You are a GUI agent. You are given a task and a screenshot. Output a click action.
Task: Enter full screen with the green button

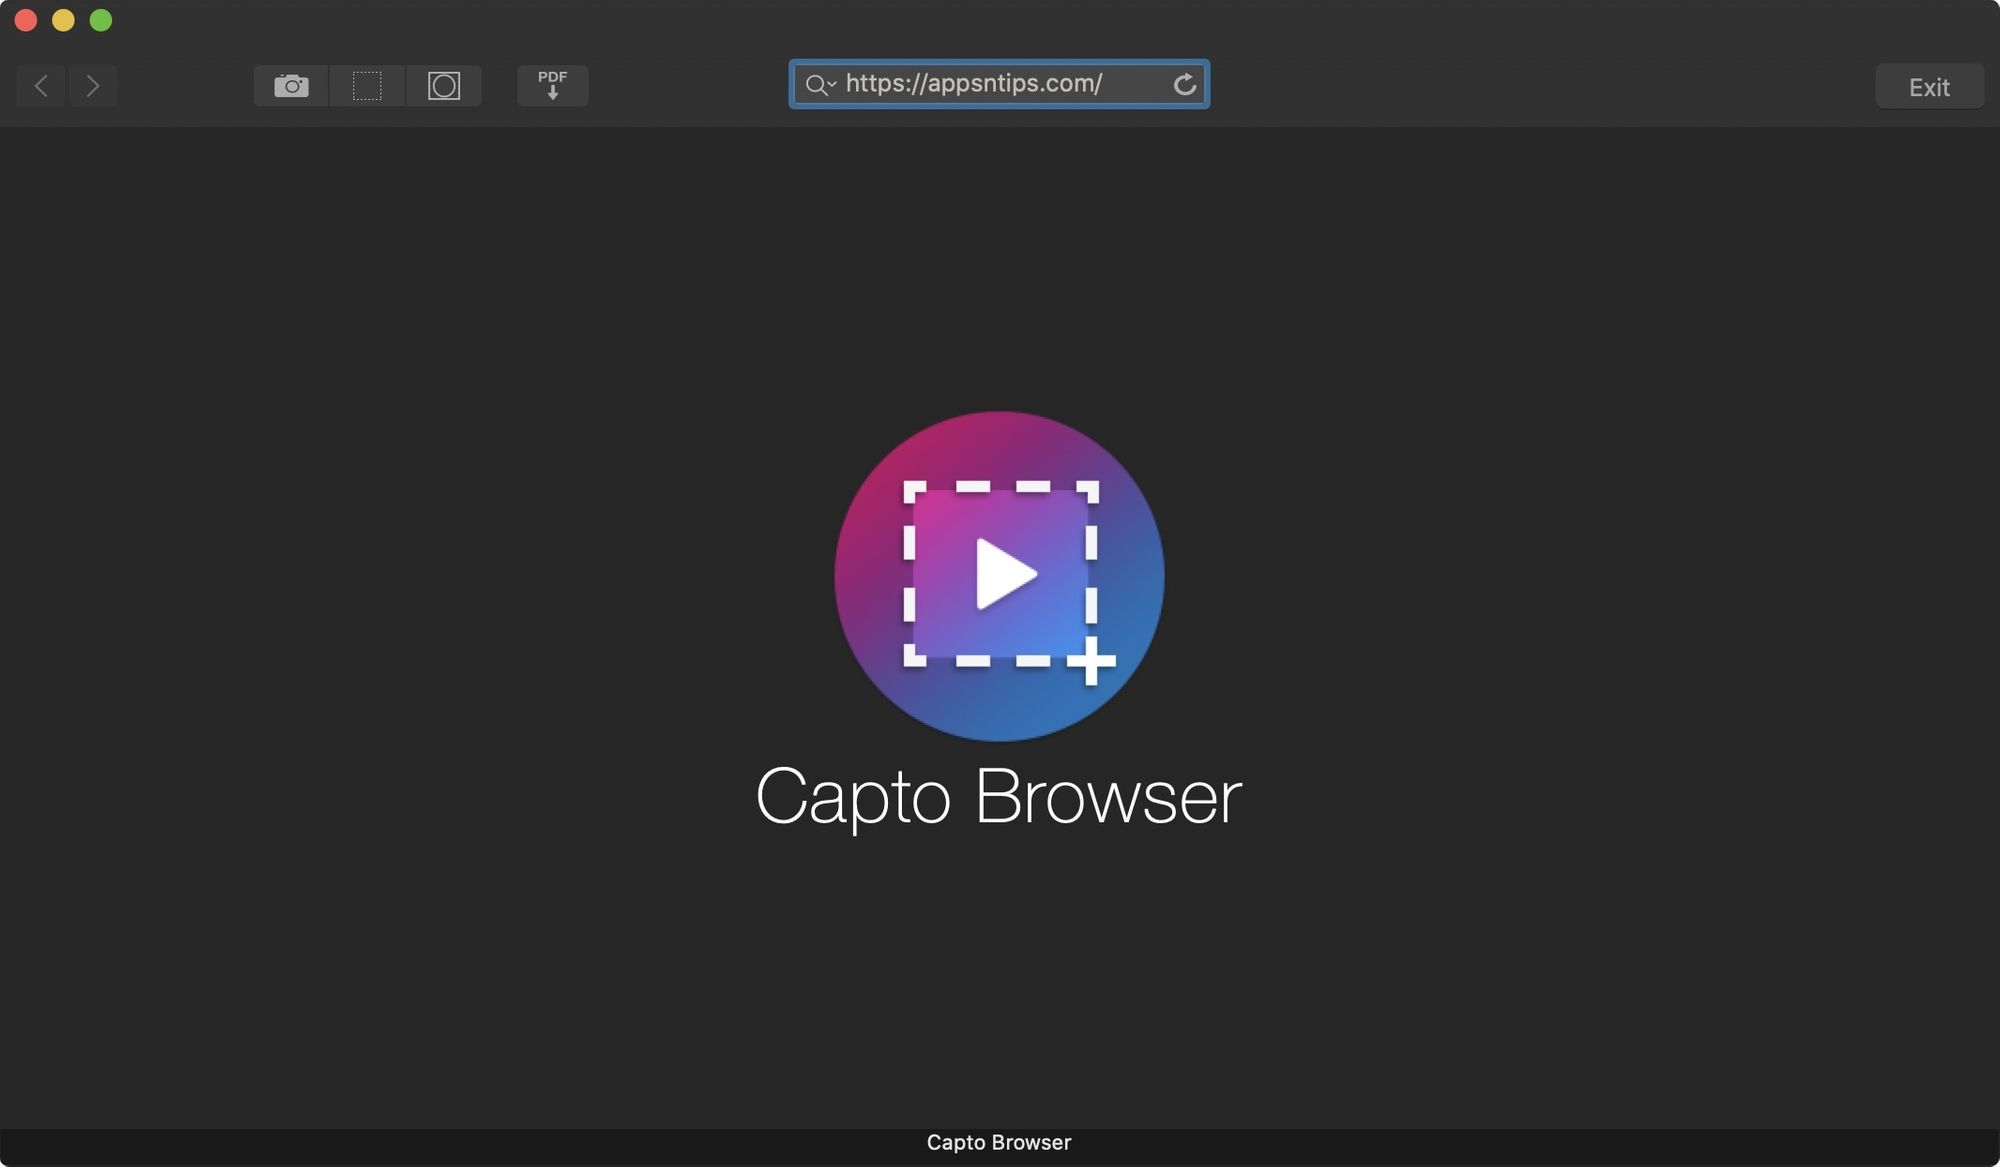101,20
